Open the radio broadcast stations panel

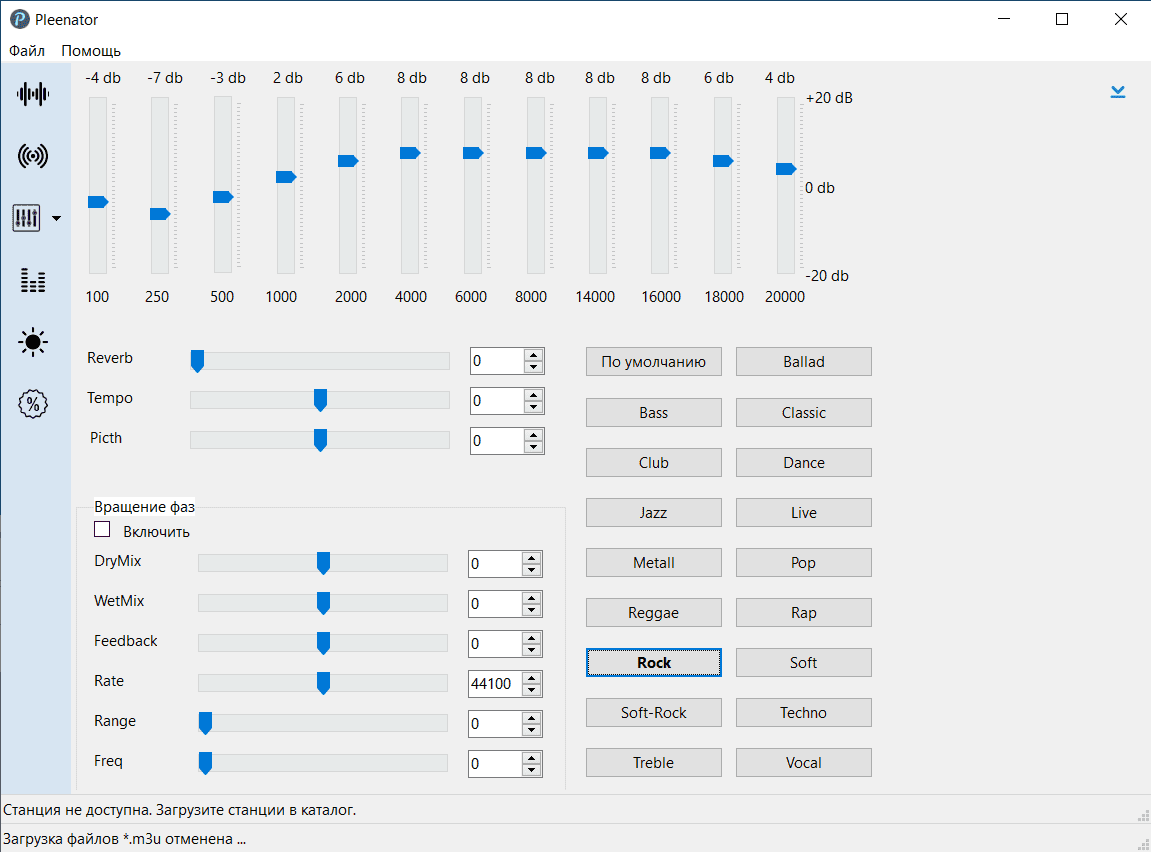[x=33, y=156]
